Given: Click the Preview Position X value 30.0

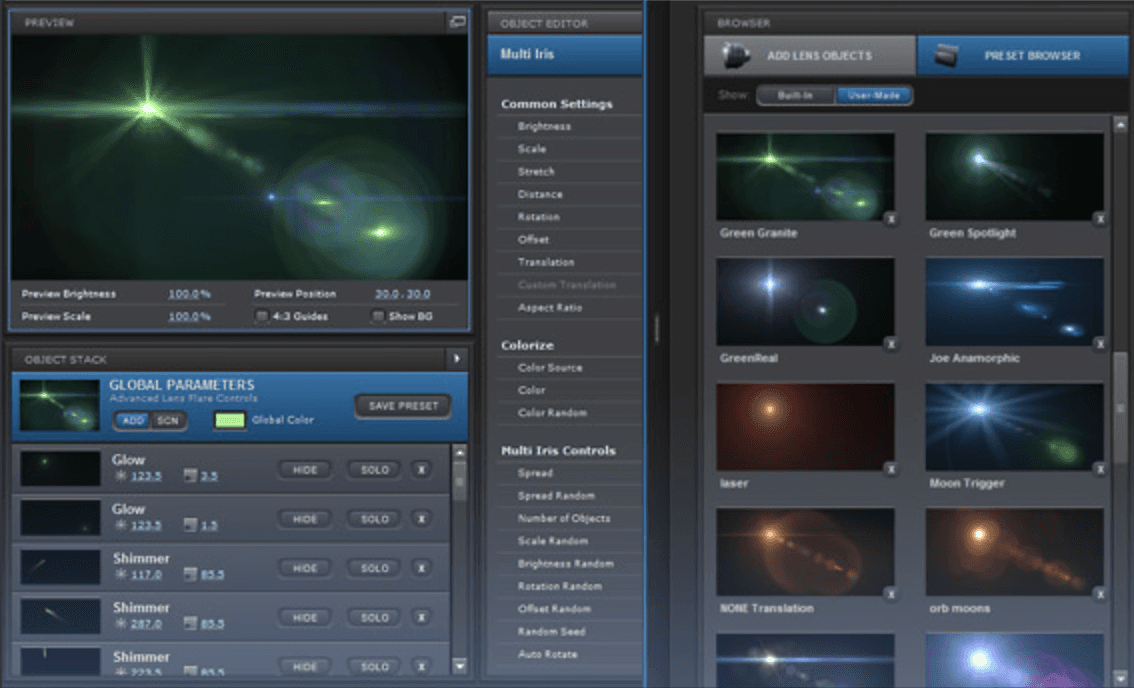Looking at the screenshot, I should 387,294.
